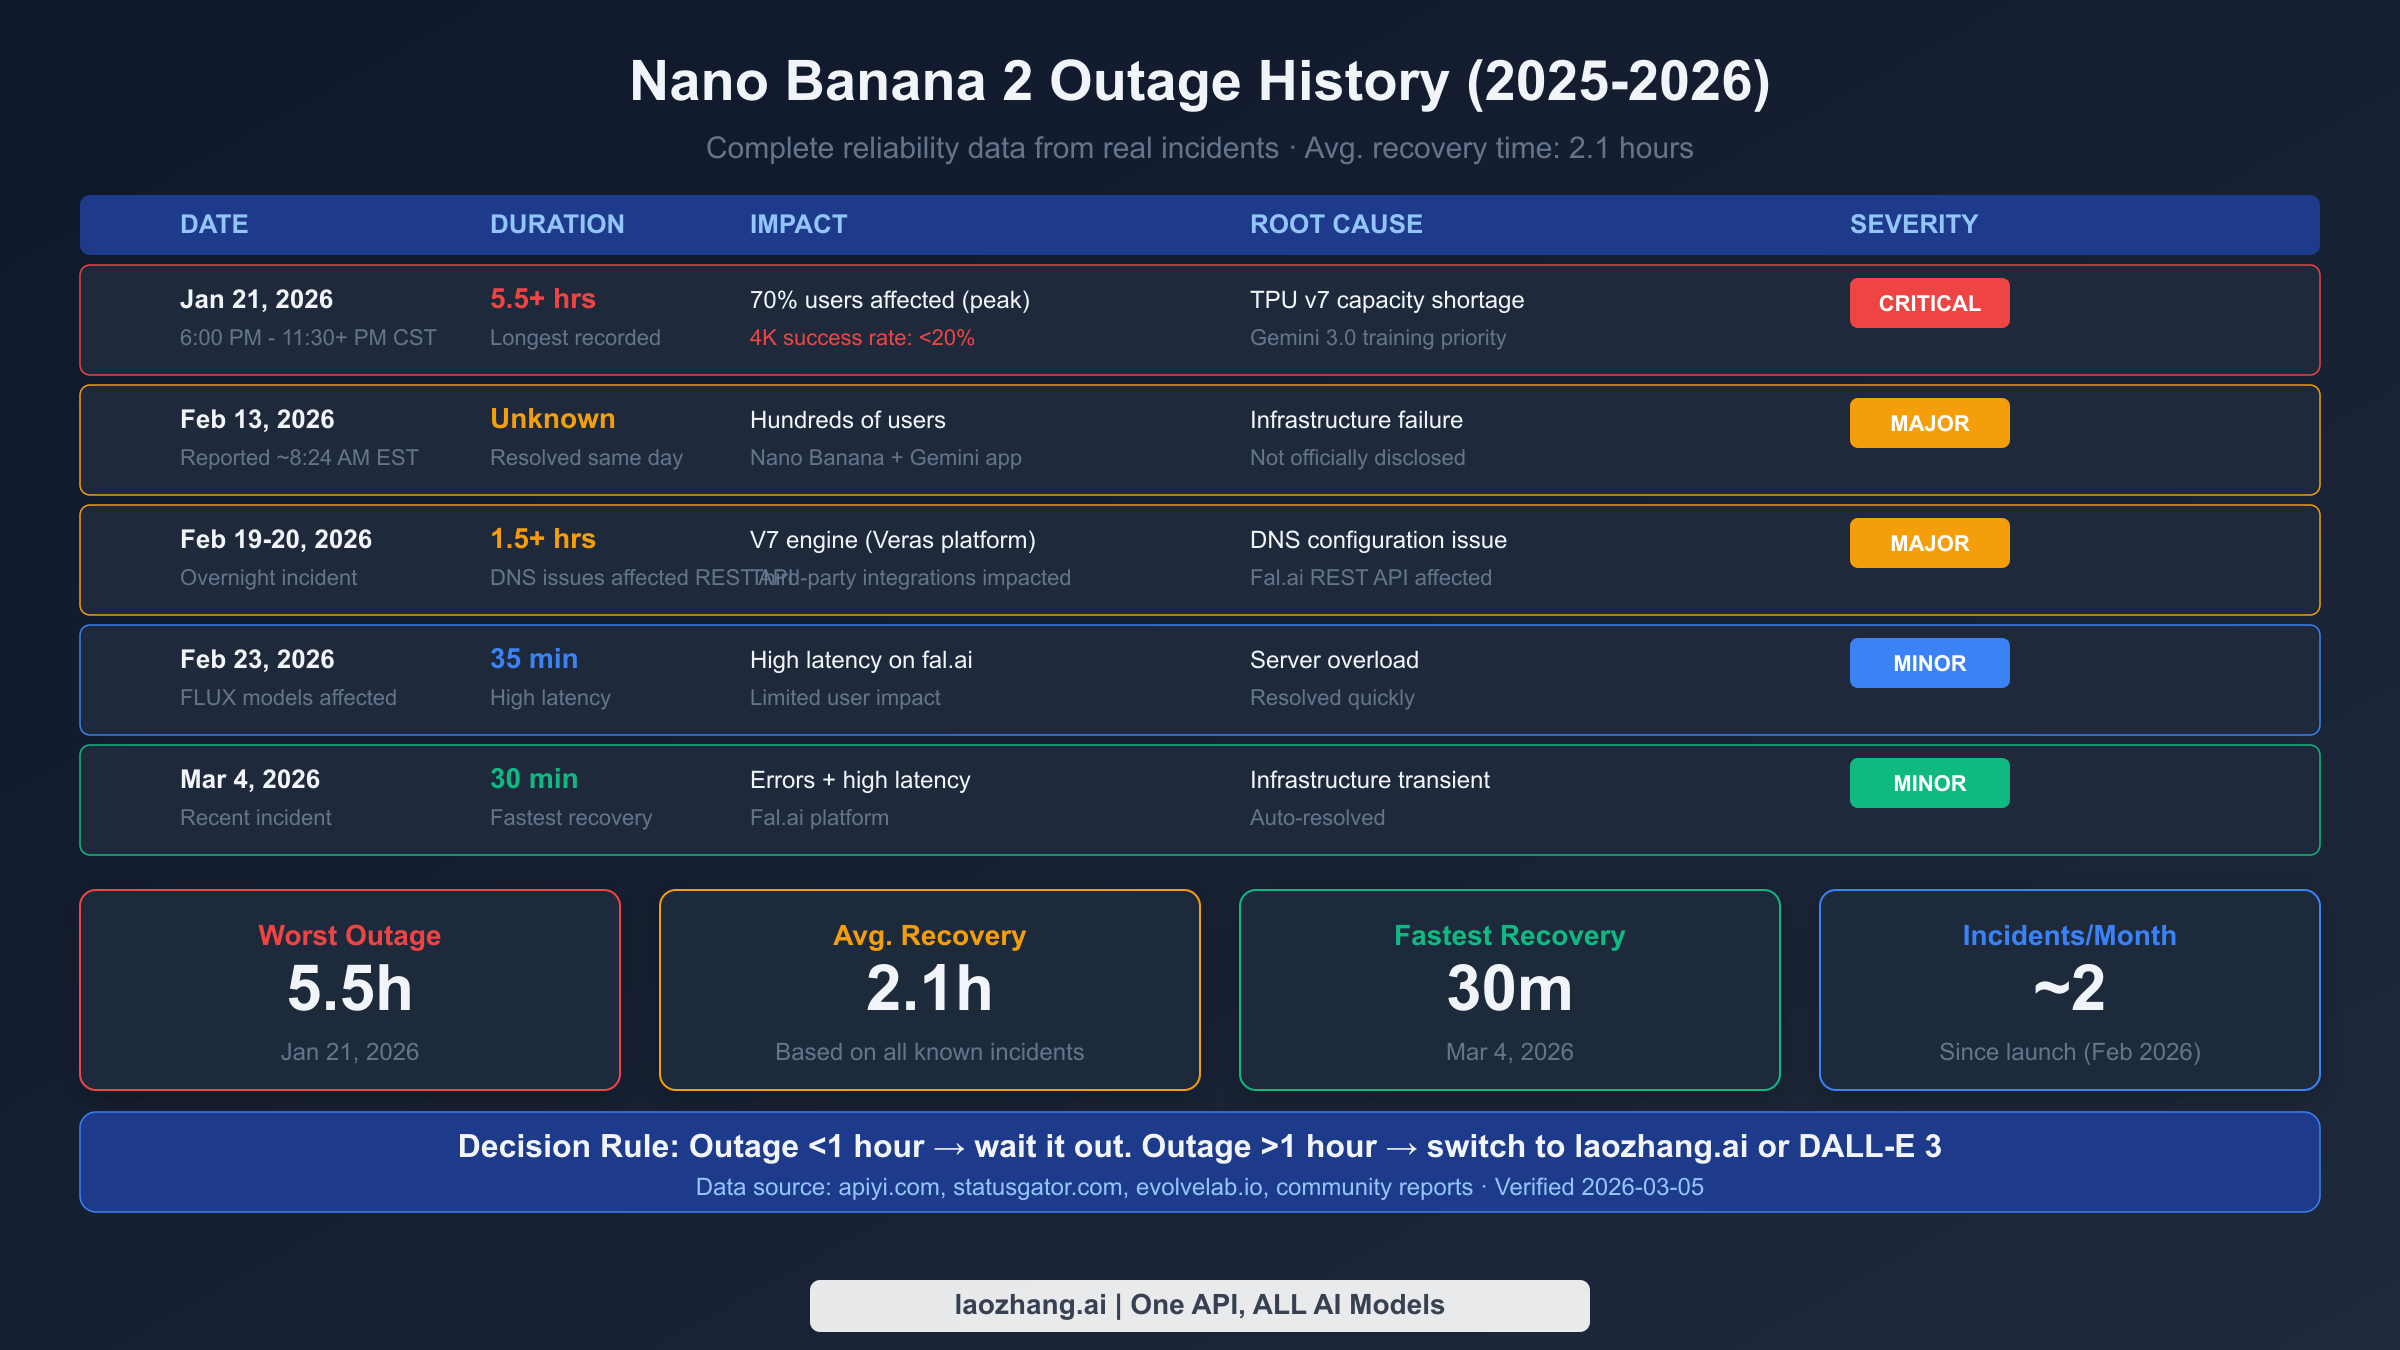This screenshot has height=1350, width=2400.
Task: Click the Avg. Recovery 2.1h card
Action: point(929,990)
